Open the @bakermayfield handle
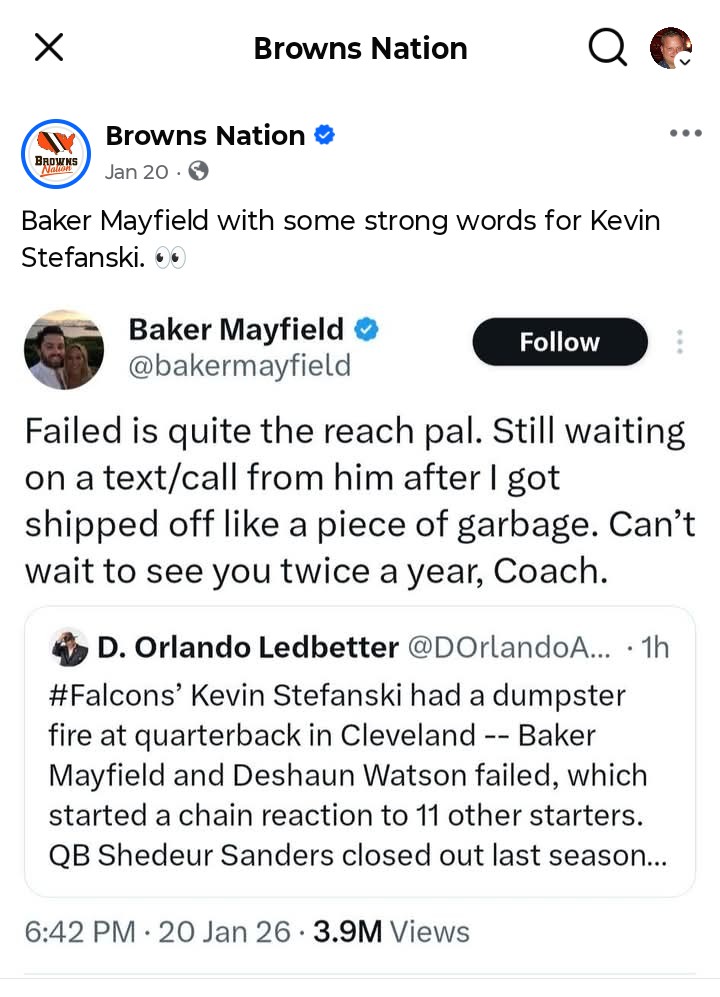Image resolution: width=720 pixels, height=997 pixels. tap(239, 366)
